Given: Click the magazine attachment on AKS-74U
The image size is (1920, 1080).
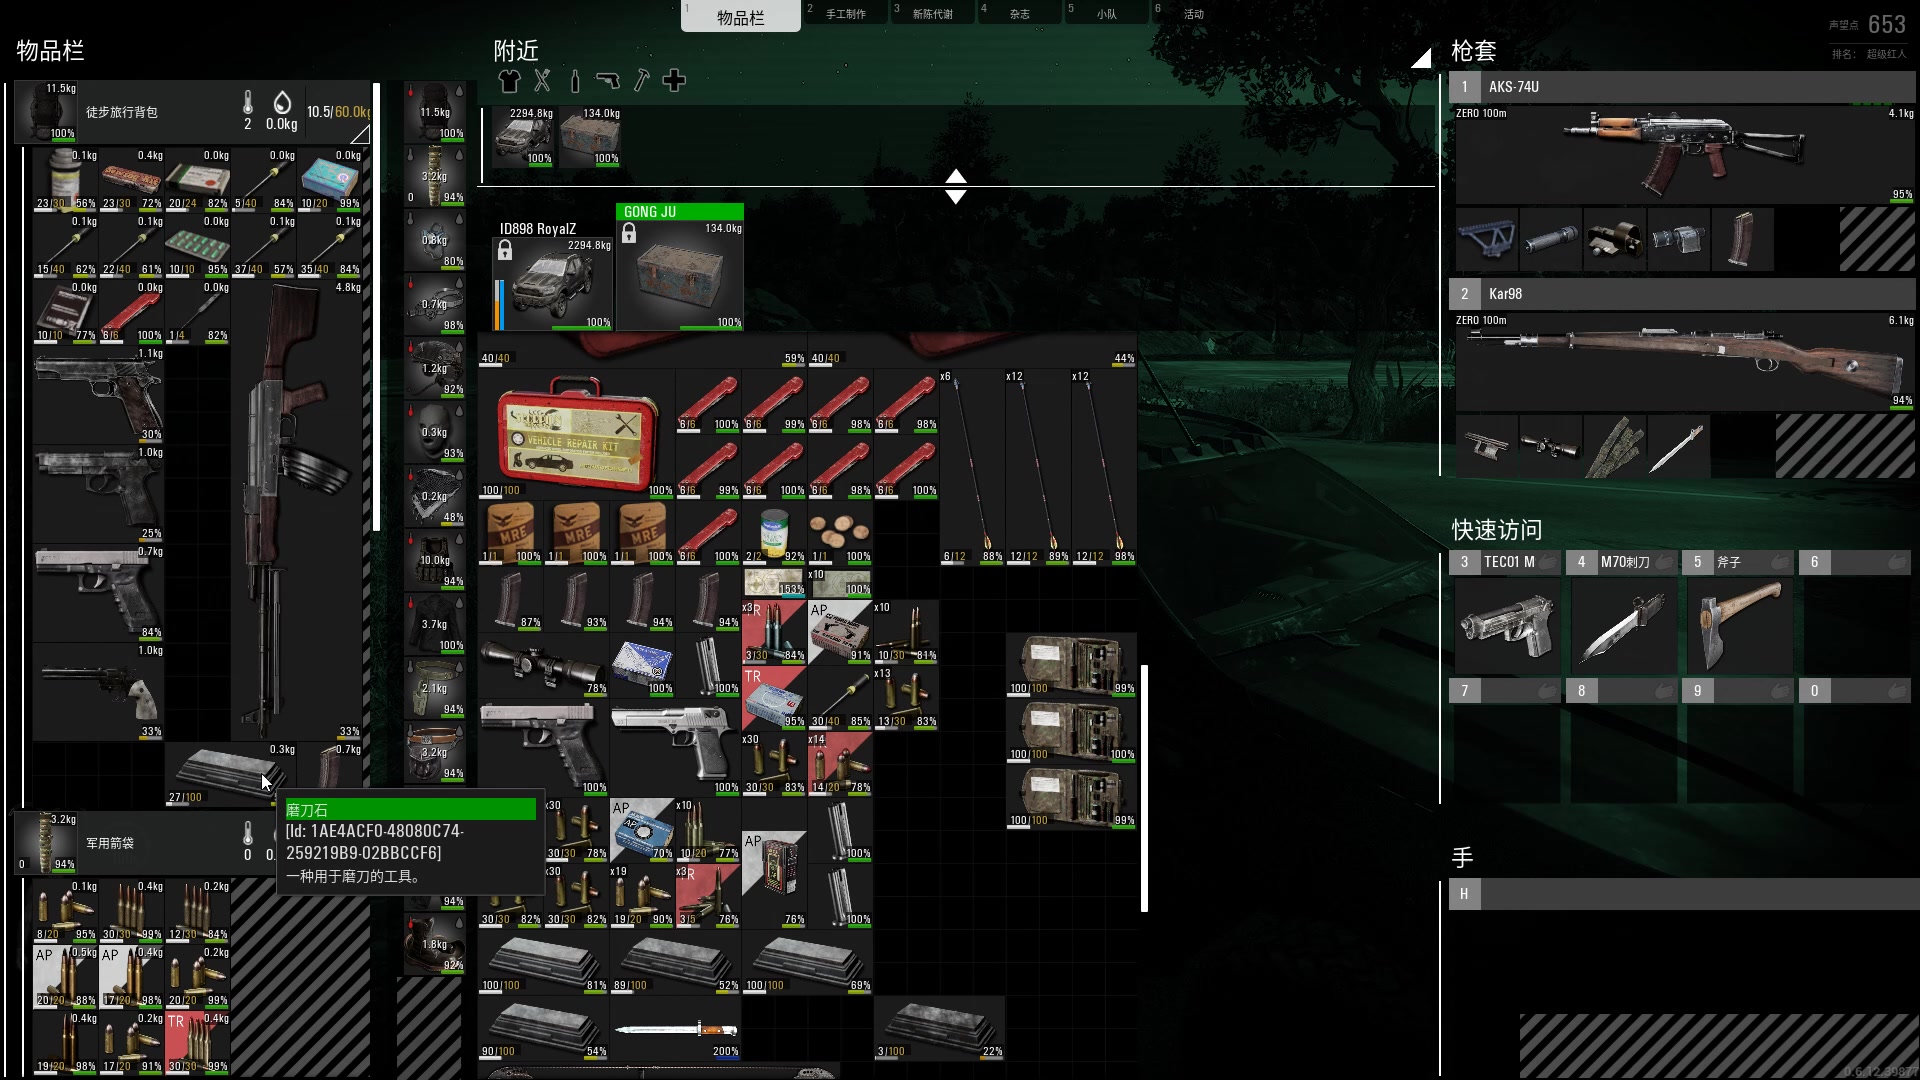Looking at the screenshot, I should point(1742,239).
